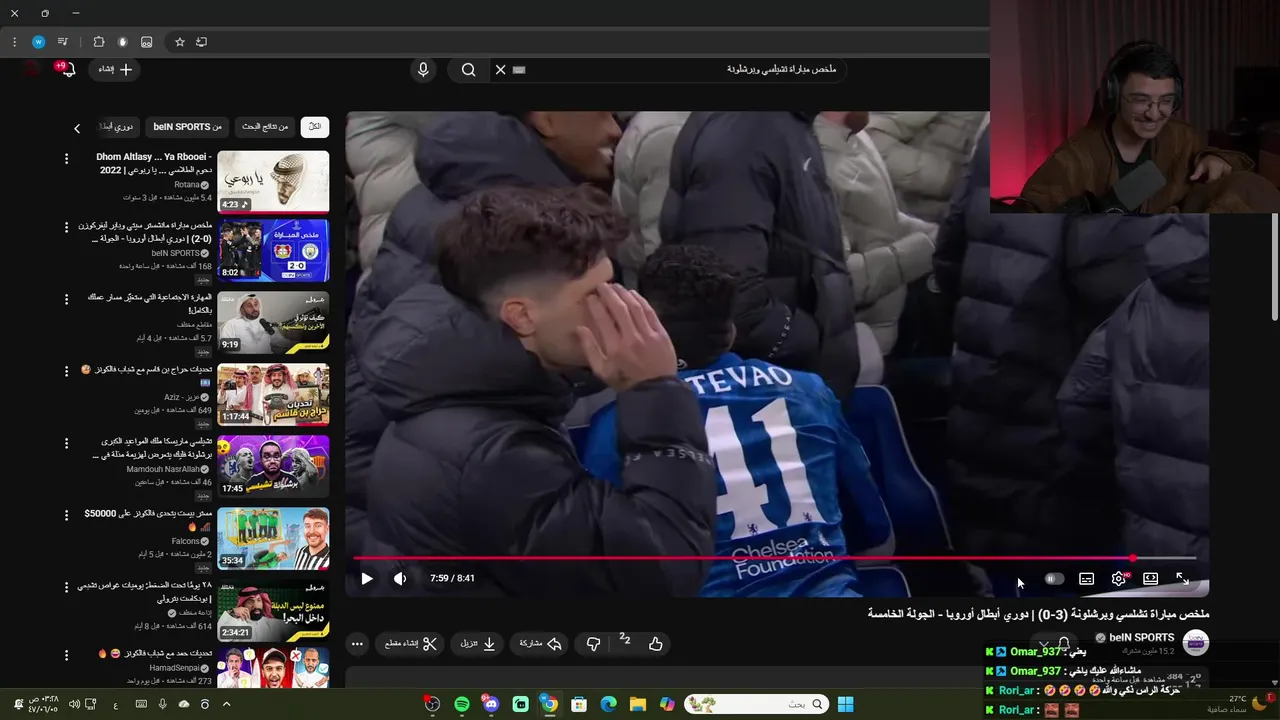Click the taskbar search box
The height and width of the screenshot is (720, 1280).
coord(755,704)
